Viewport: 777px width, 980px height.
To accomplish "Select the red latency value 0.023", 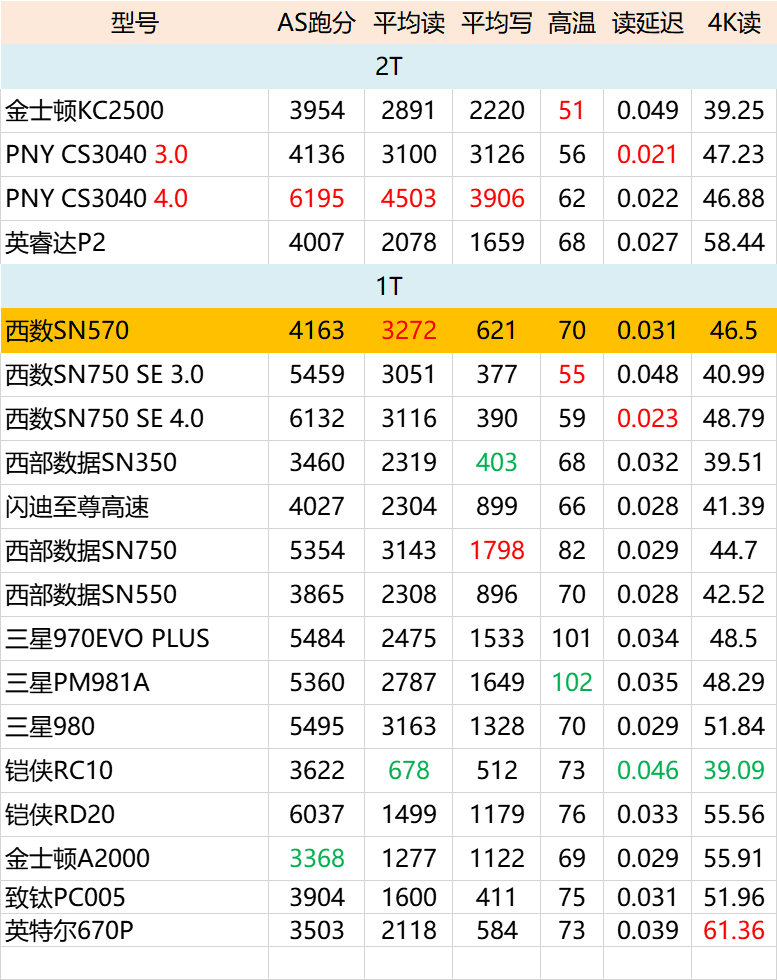I will [x=647, y=418].
